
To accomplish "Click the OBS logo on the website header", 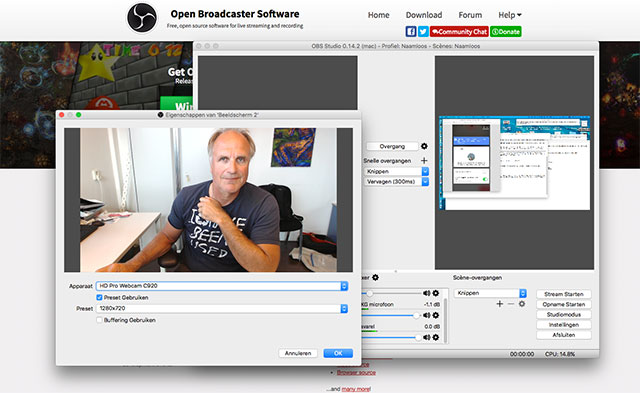I will [142, 18].
